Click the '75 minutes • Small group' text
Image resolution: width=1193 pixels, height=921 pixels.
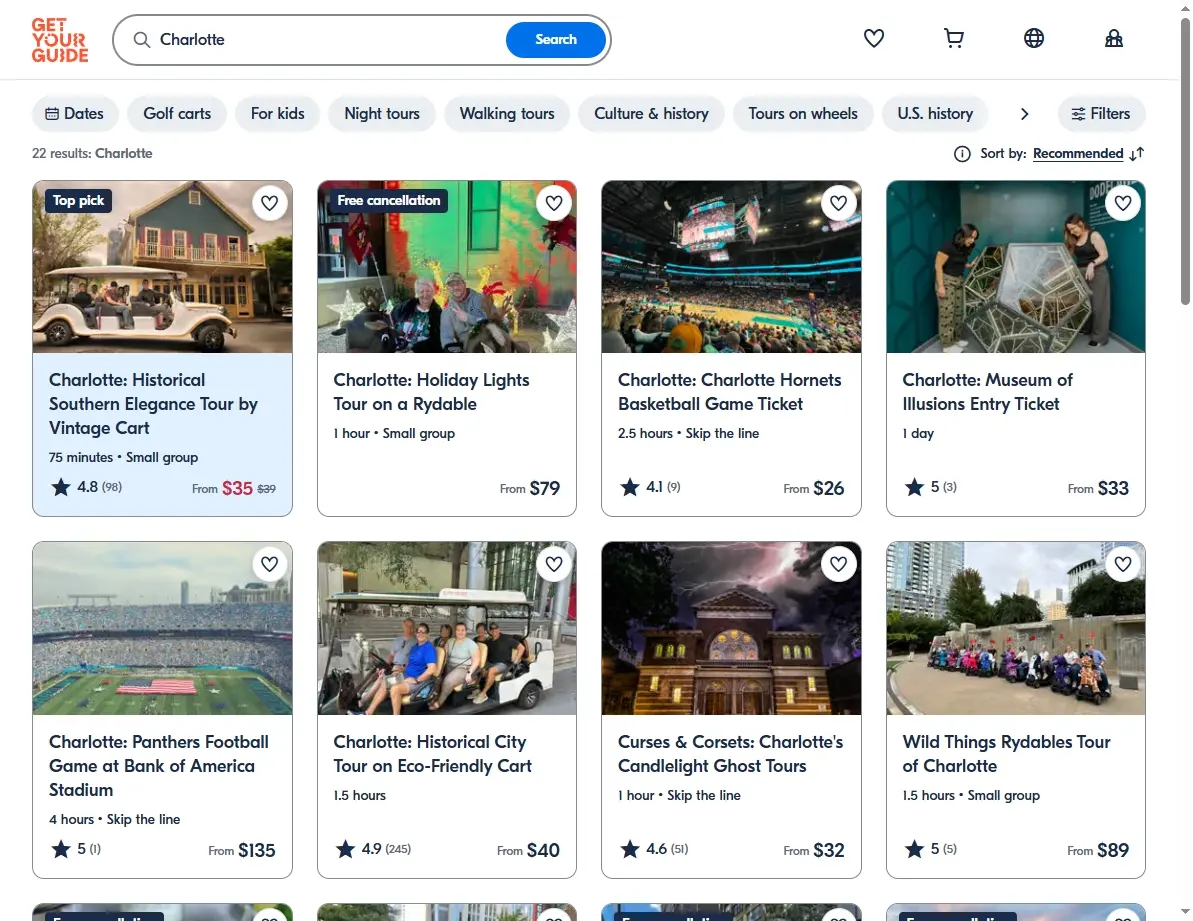tap(123, 458)
